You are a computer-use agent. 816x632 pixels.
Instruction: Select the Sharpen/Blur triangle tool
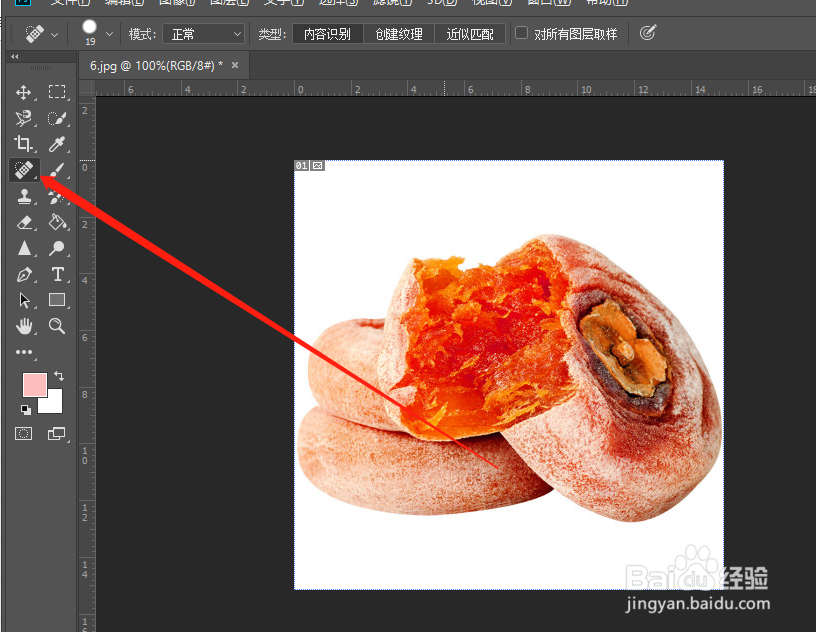click(x=23, y=248)
